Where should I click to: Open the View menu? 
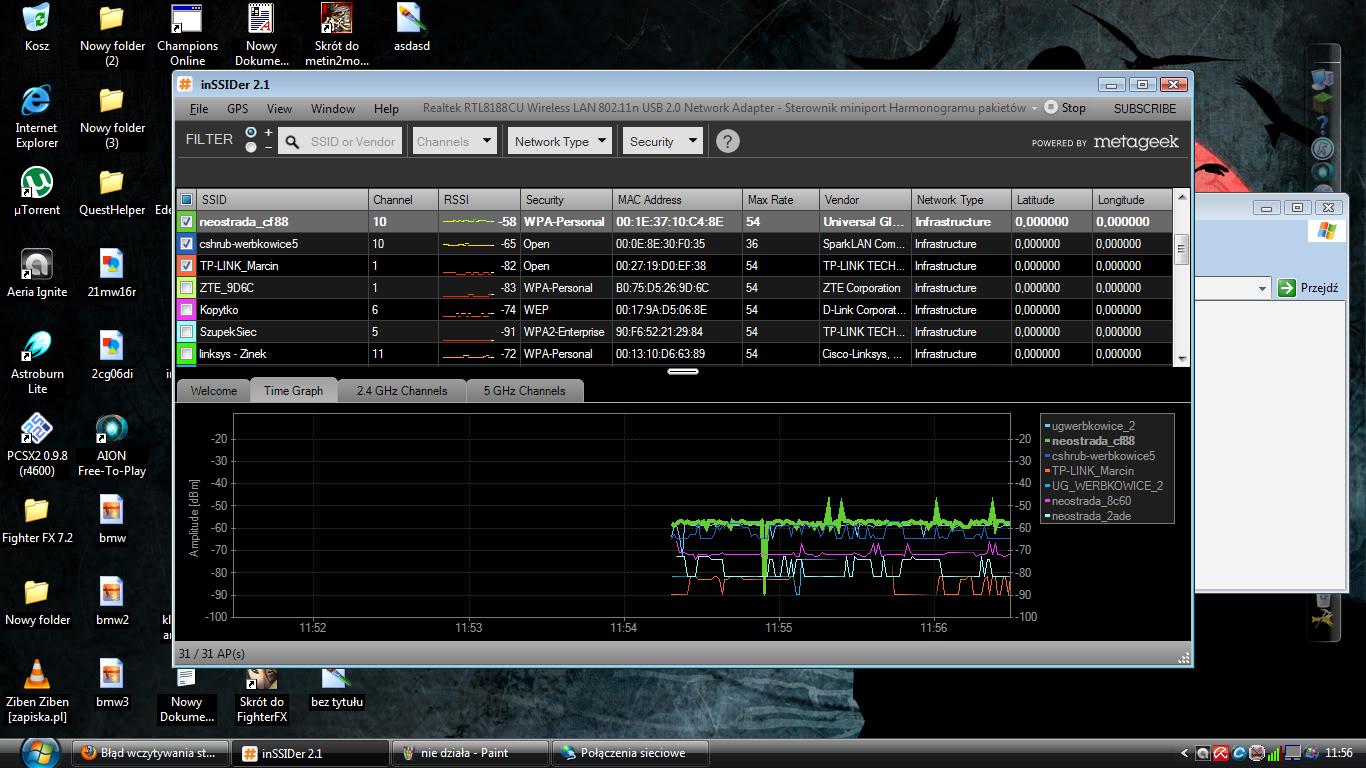(x=279, y=109)
